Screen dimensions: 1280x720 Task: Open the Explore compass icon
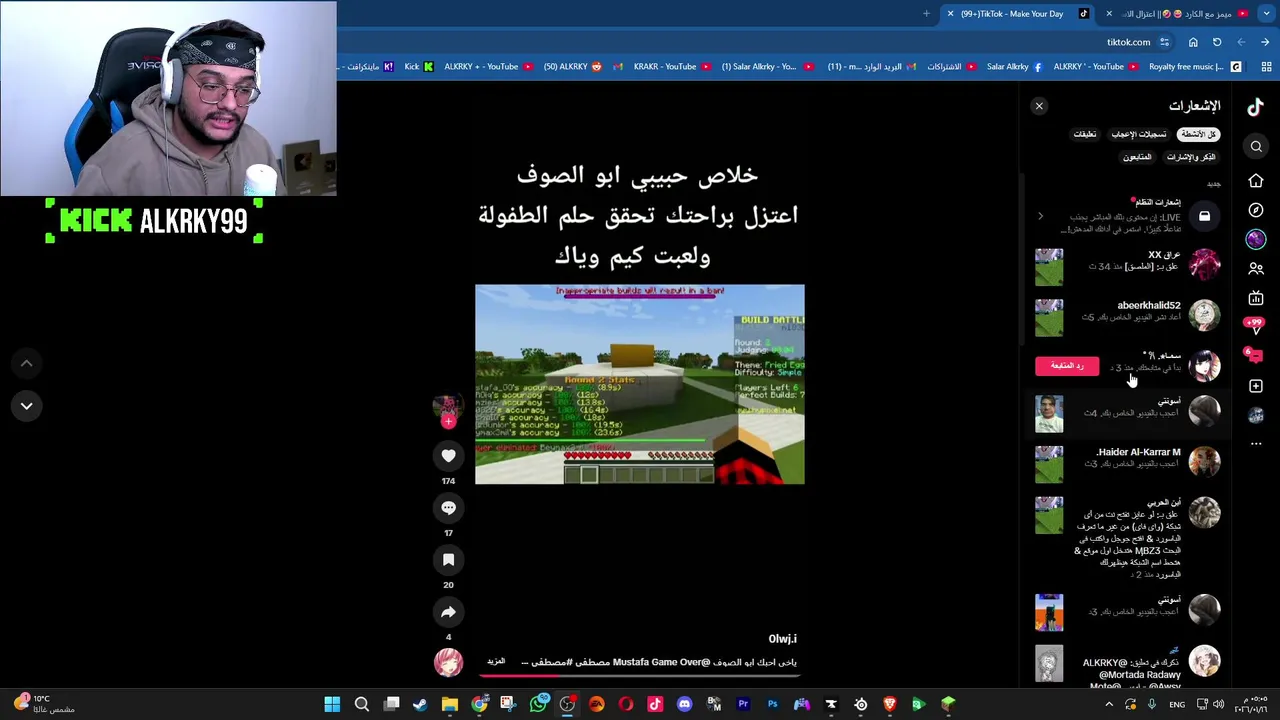tap(1256, 210)
